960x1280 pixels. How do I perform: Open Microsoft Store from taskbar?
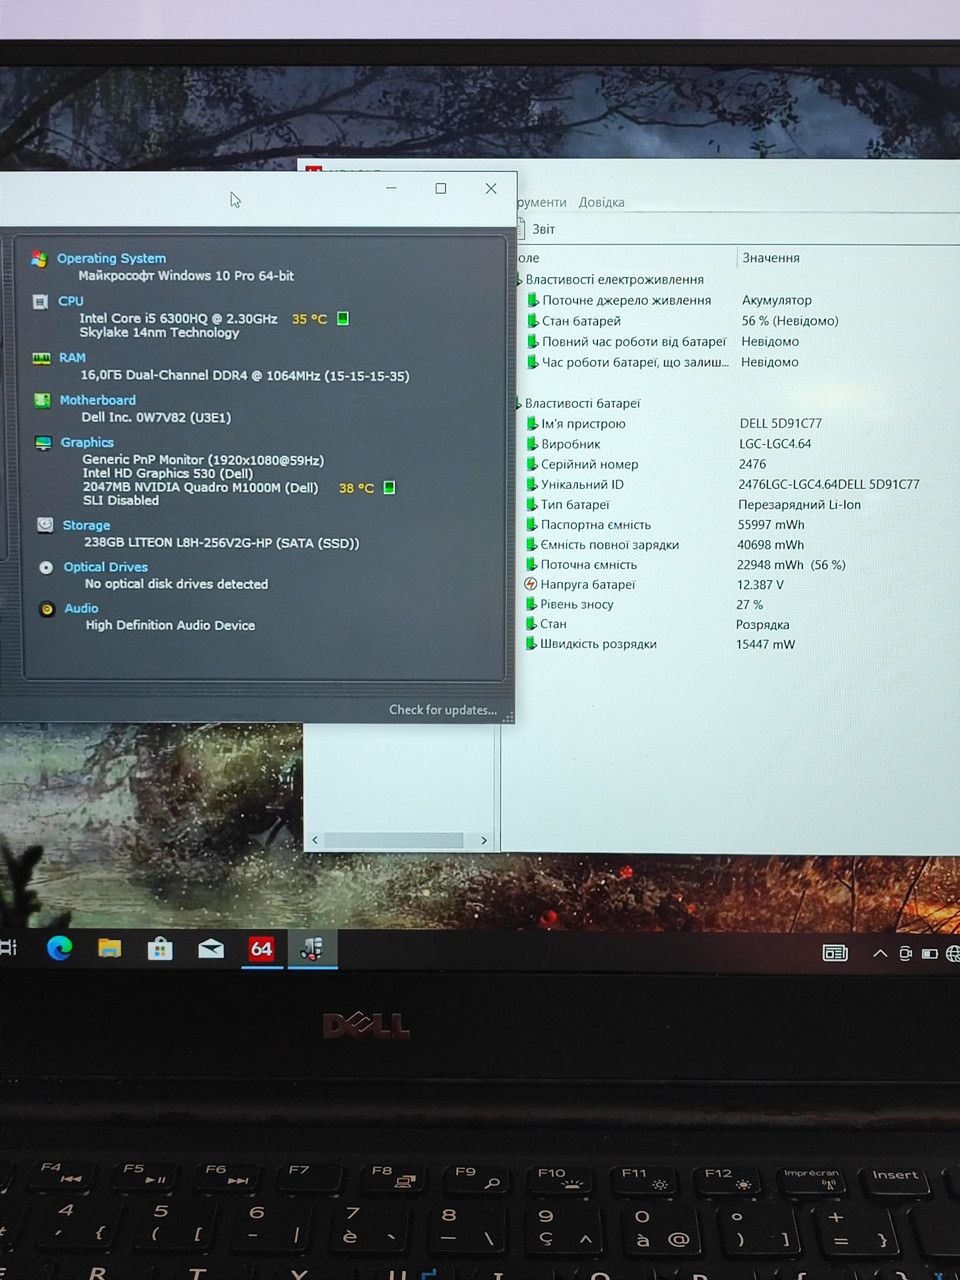pos(160,949)
